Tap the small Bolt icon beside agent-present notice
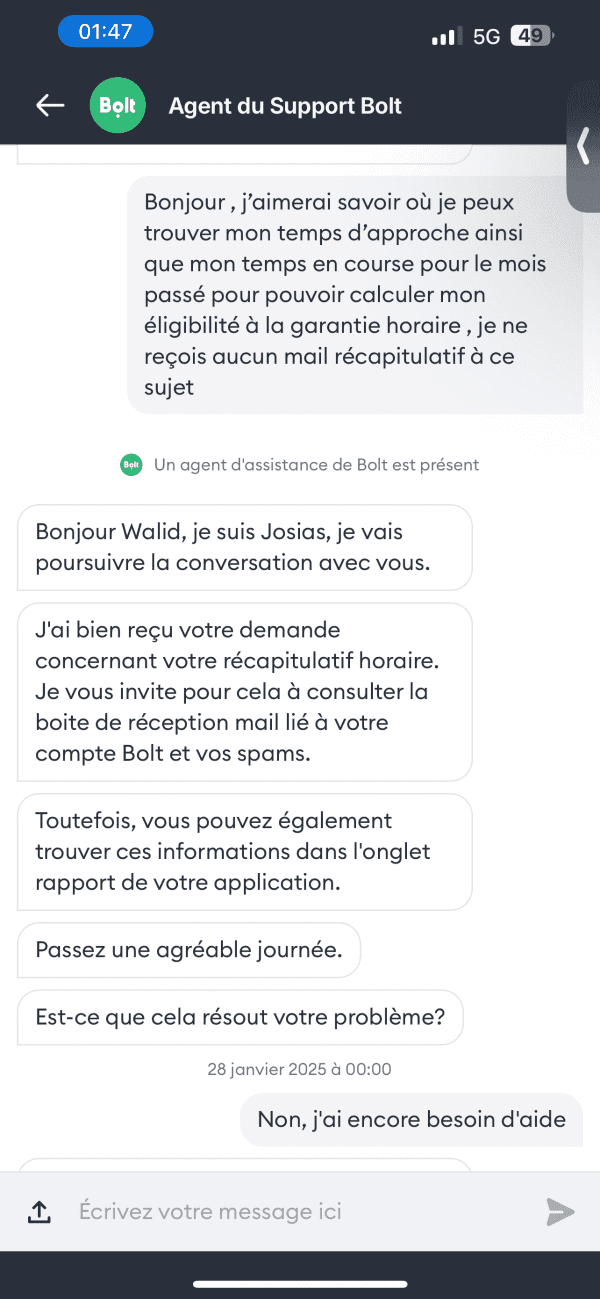The image size is (600, 1299). [131, 465]
